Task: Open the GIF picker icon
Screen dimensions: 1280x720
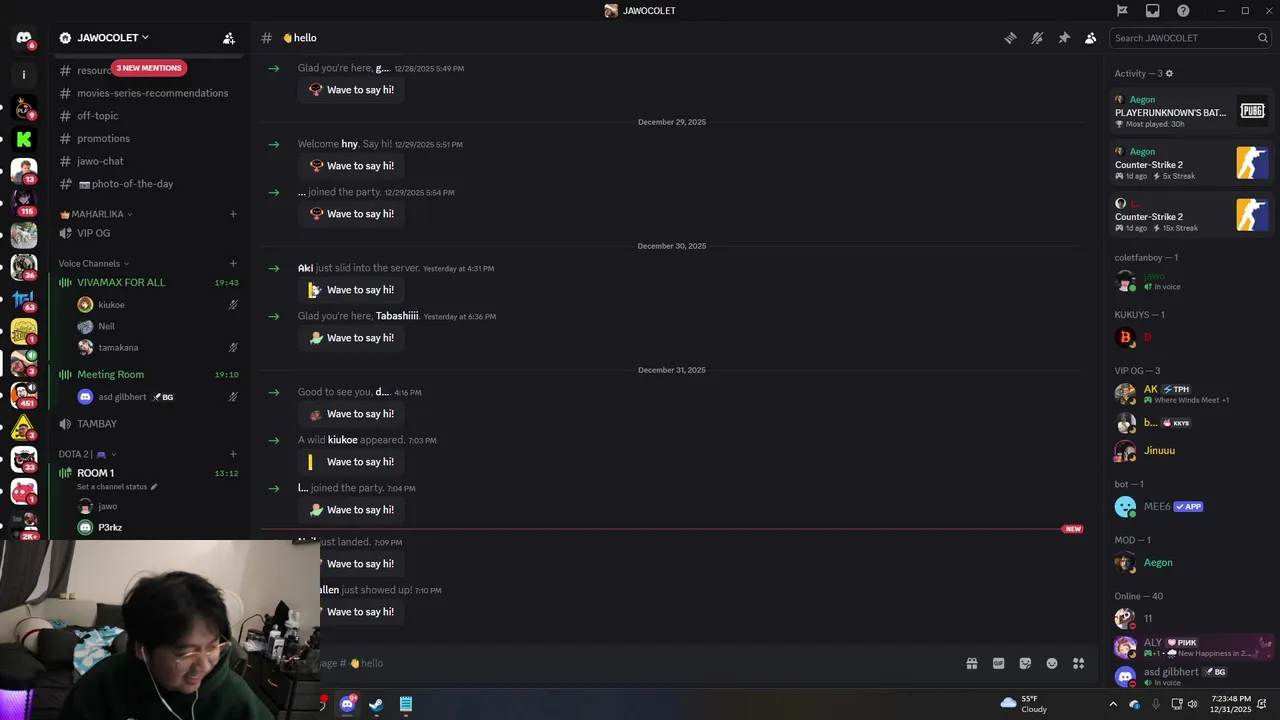Action: [998, 663]
